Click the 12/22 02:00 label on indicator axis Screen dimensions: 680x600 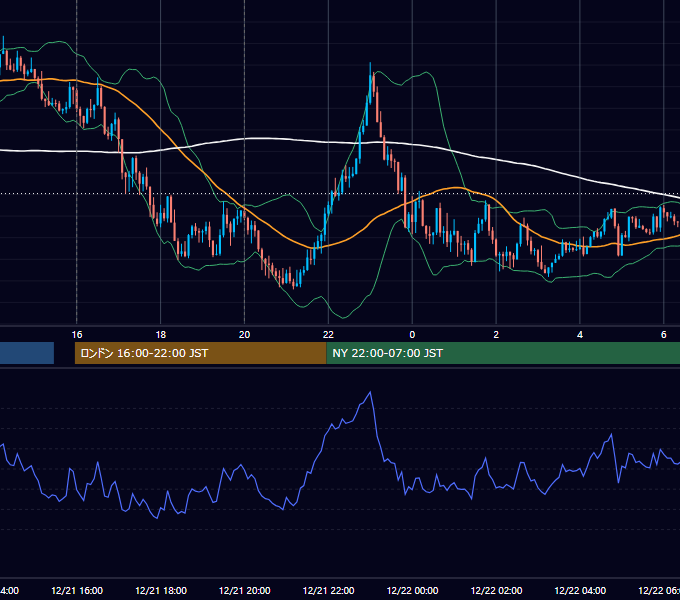coord(496,590)
